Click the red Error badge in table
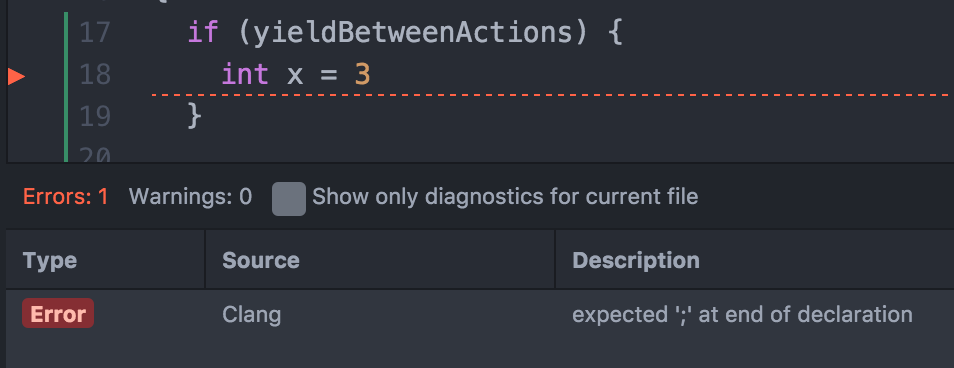The width and height of the screenshot is (954, 368). (x=58, y=314)
